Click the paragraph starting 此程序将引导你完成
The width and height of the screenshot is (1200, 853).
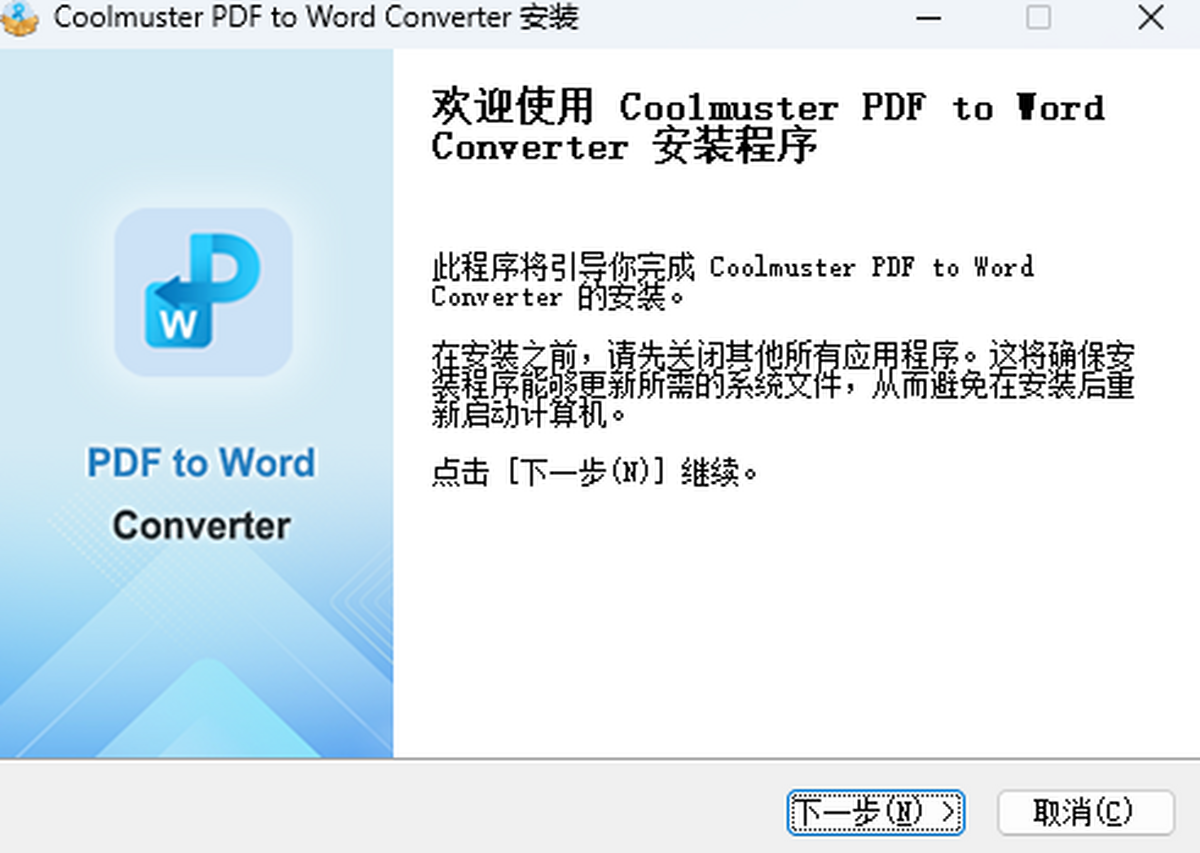click(x=732, y=282)
